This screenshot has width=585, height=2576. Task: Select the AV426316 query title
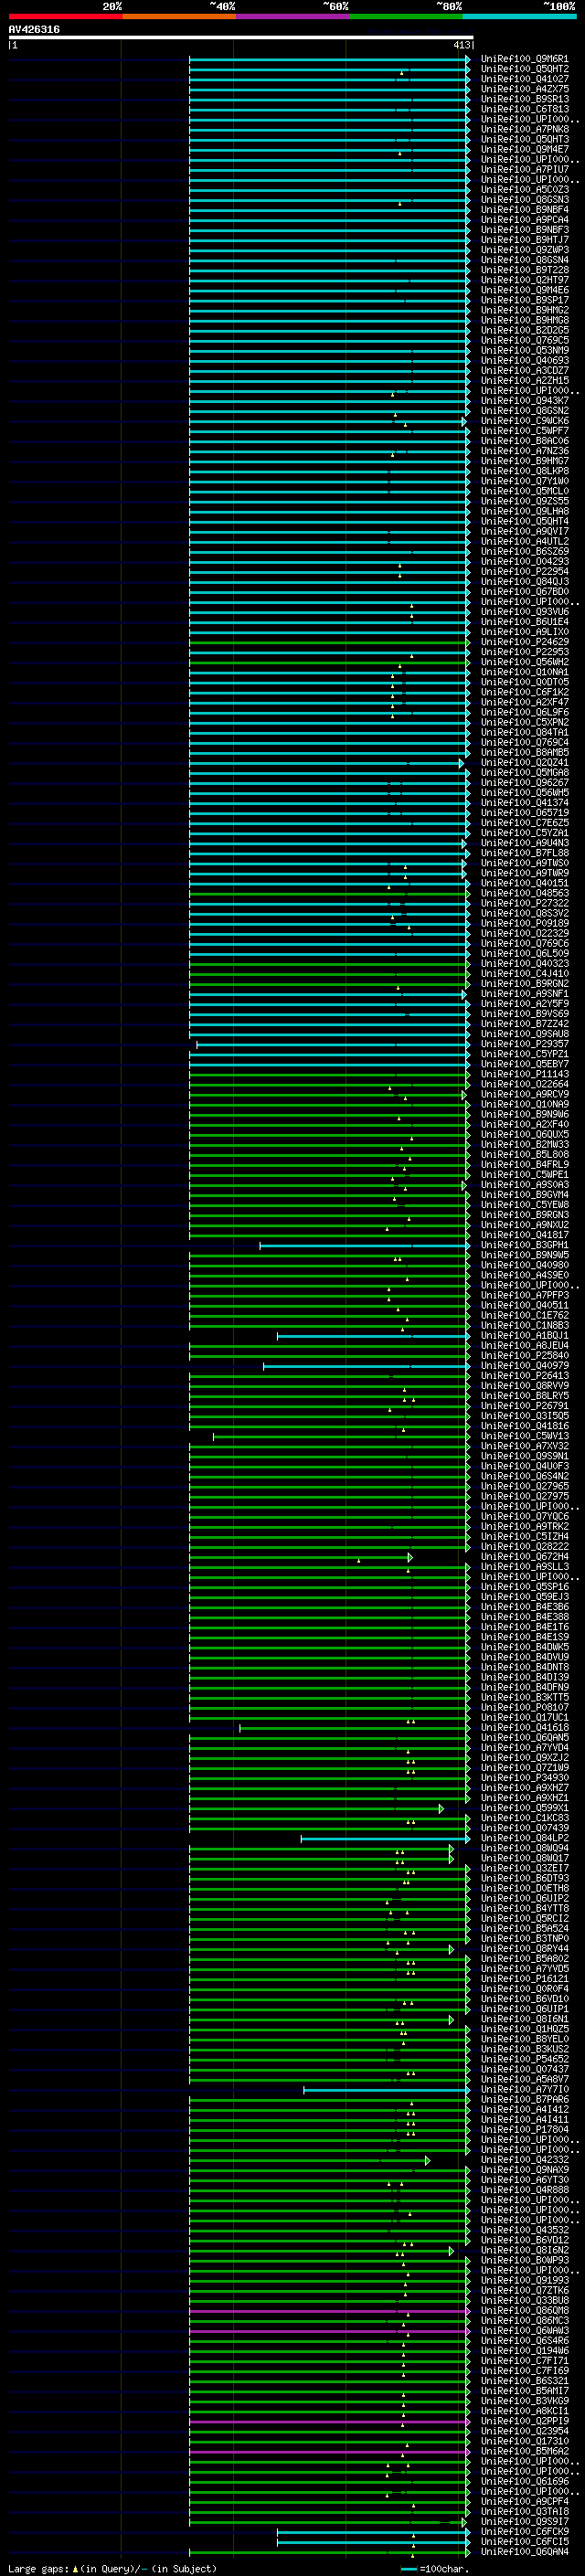(34, 30)
